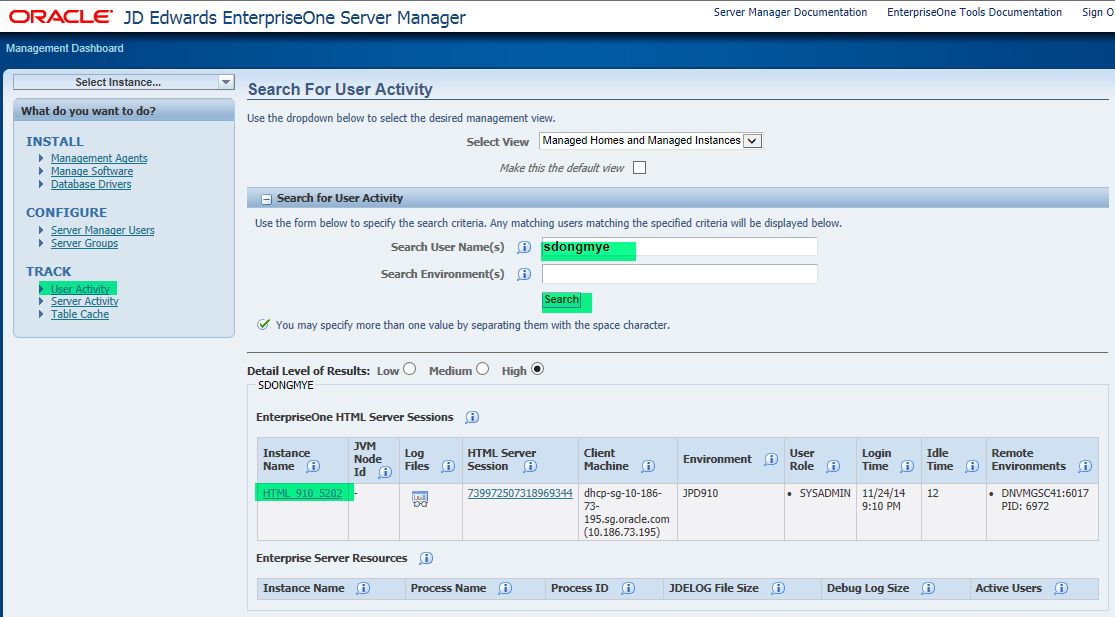Open session 739972507318969344 link
Viewport: 1115px width, 617px height.
tap(520, 493)
